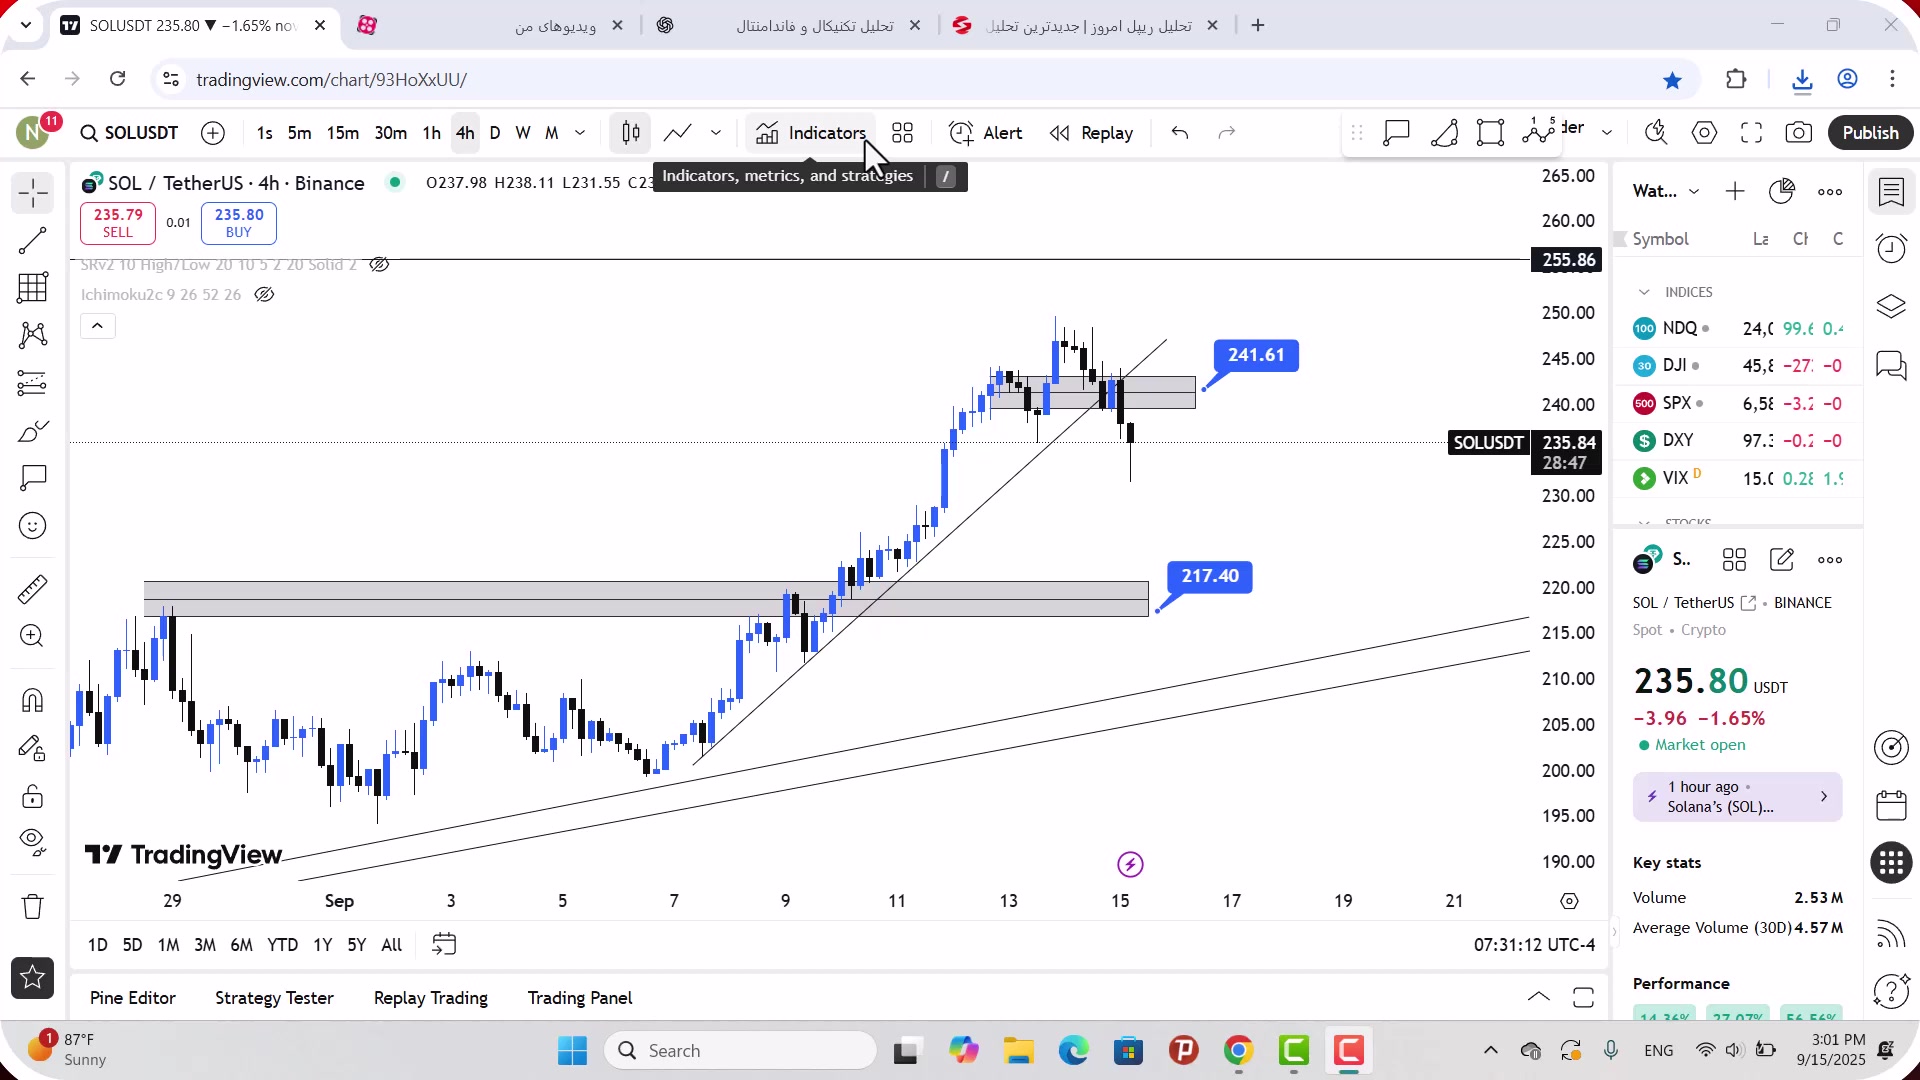Toggle visibility of Ichimoku2c indicator

click(x=264, y=295)
